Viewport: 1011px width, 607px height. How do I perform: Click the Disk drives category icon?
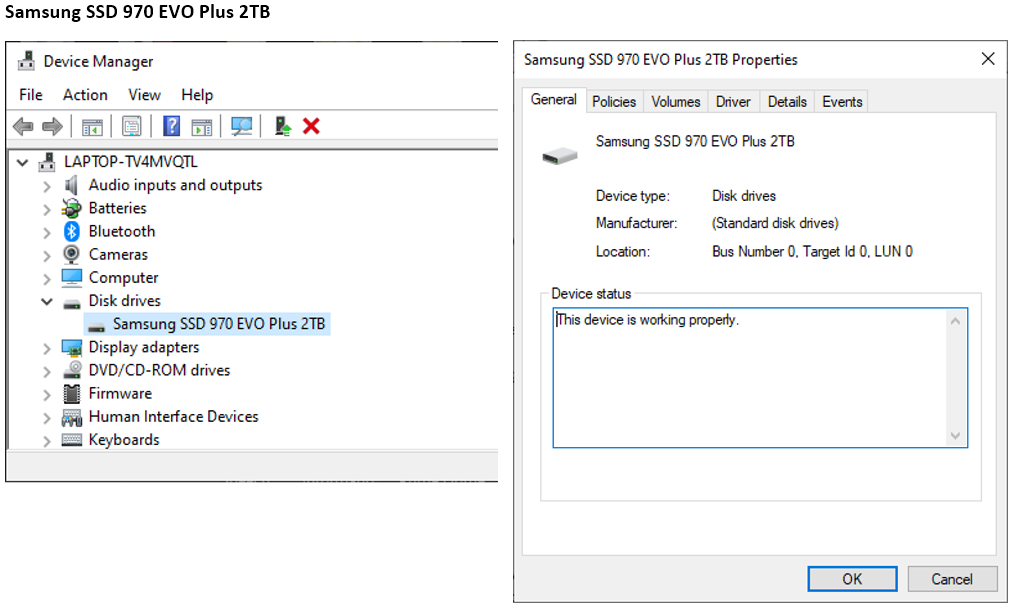(x=72, y=303)
